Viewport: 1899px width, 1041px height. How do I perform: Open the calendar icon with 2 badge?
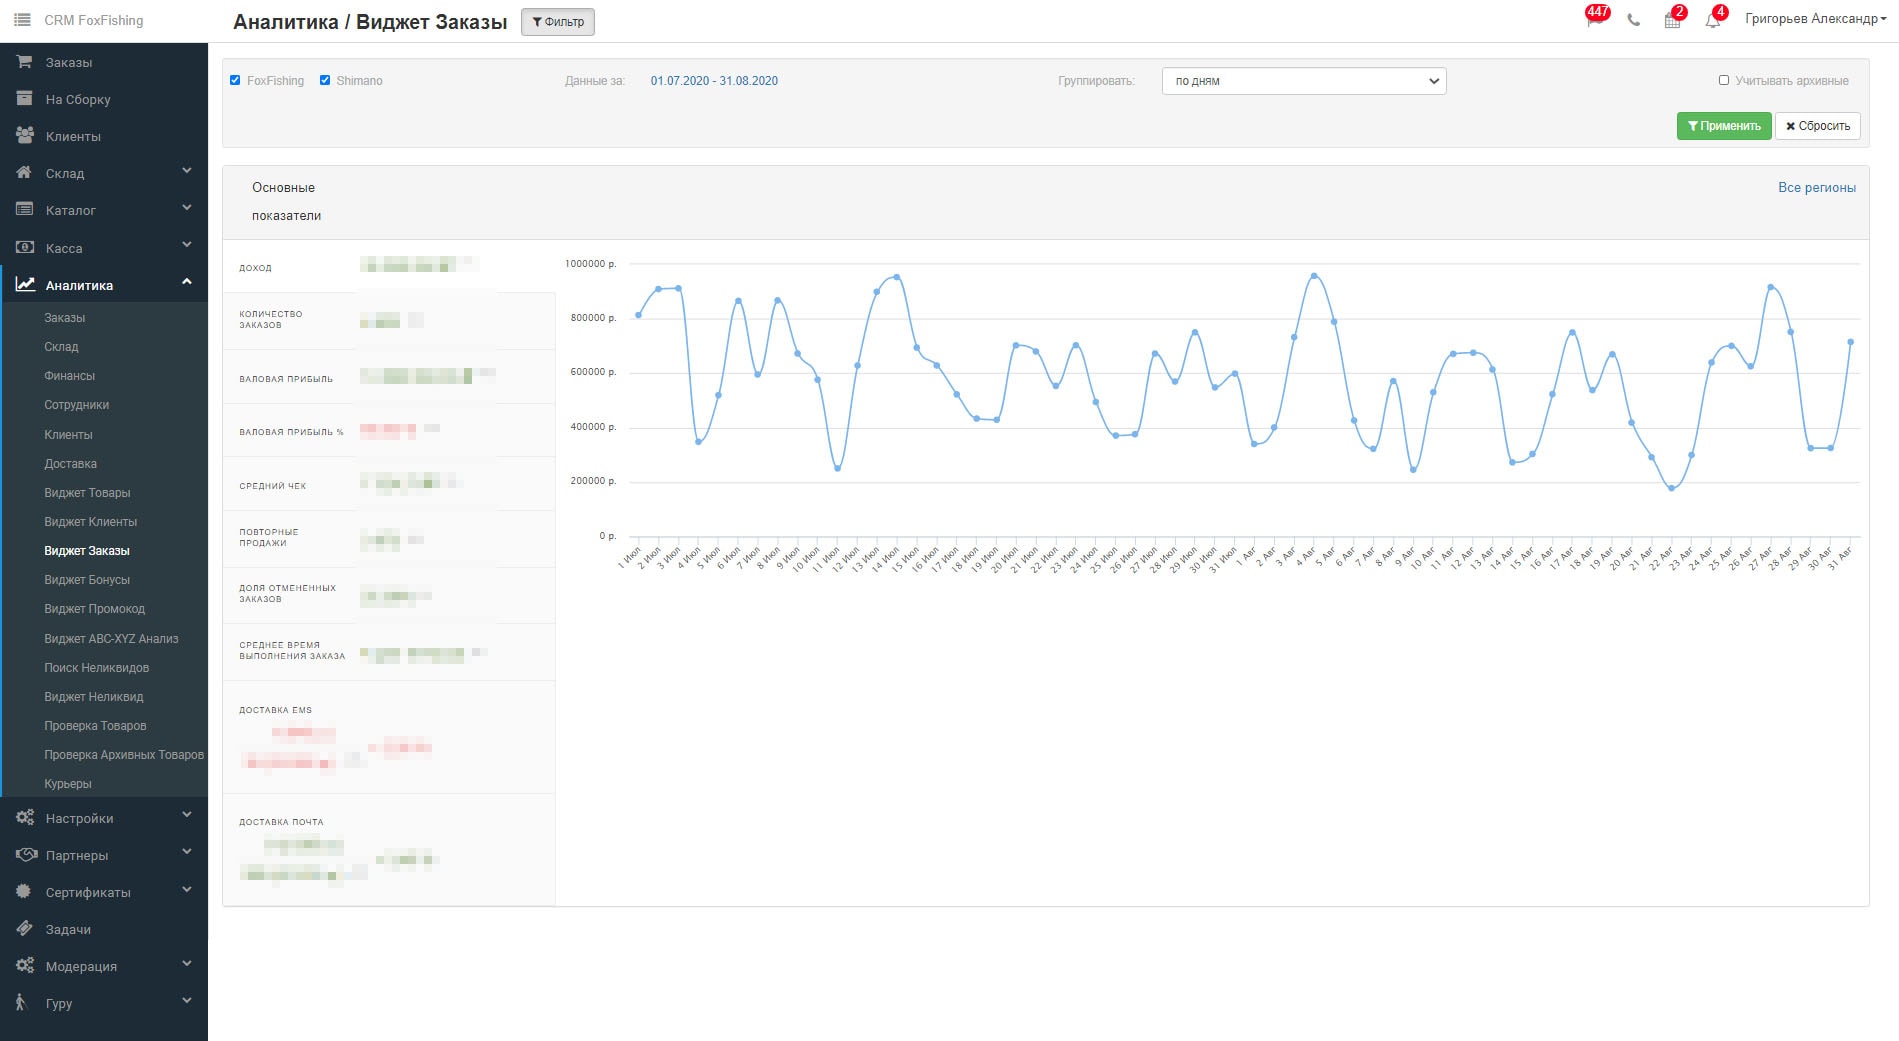1672,20
